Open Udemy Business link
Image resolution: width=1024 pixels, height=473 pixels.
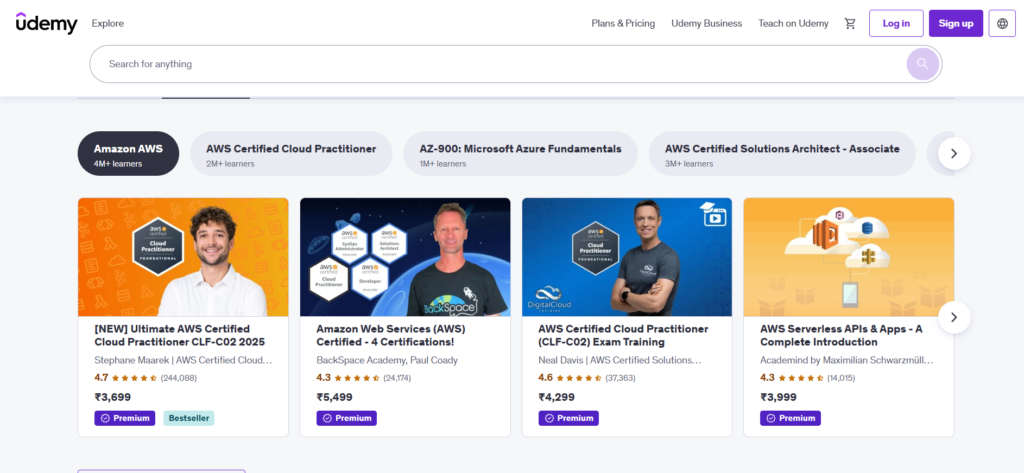coord(707,24)
